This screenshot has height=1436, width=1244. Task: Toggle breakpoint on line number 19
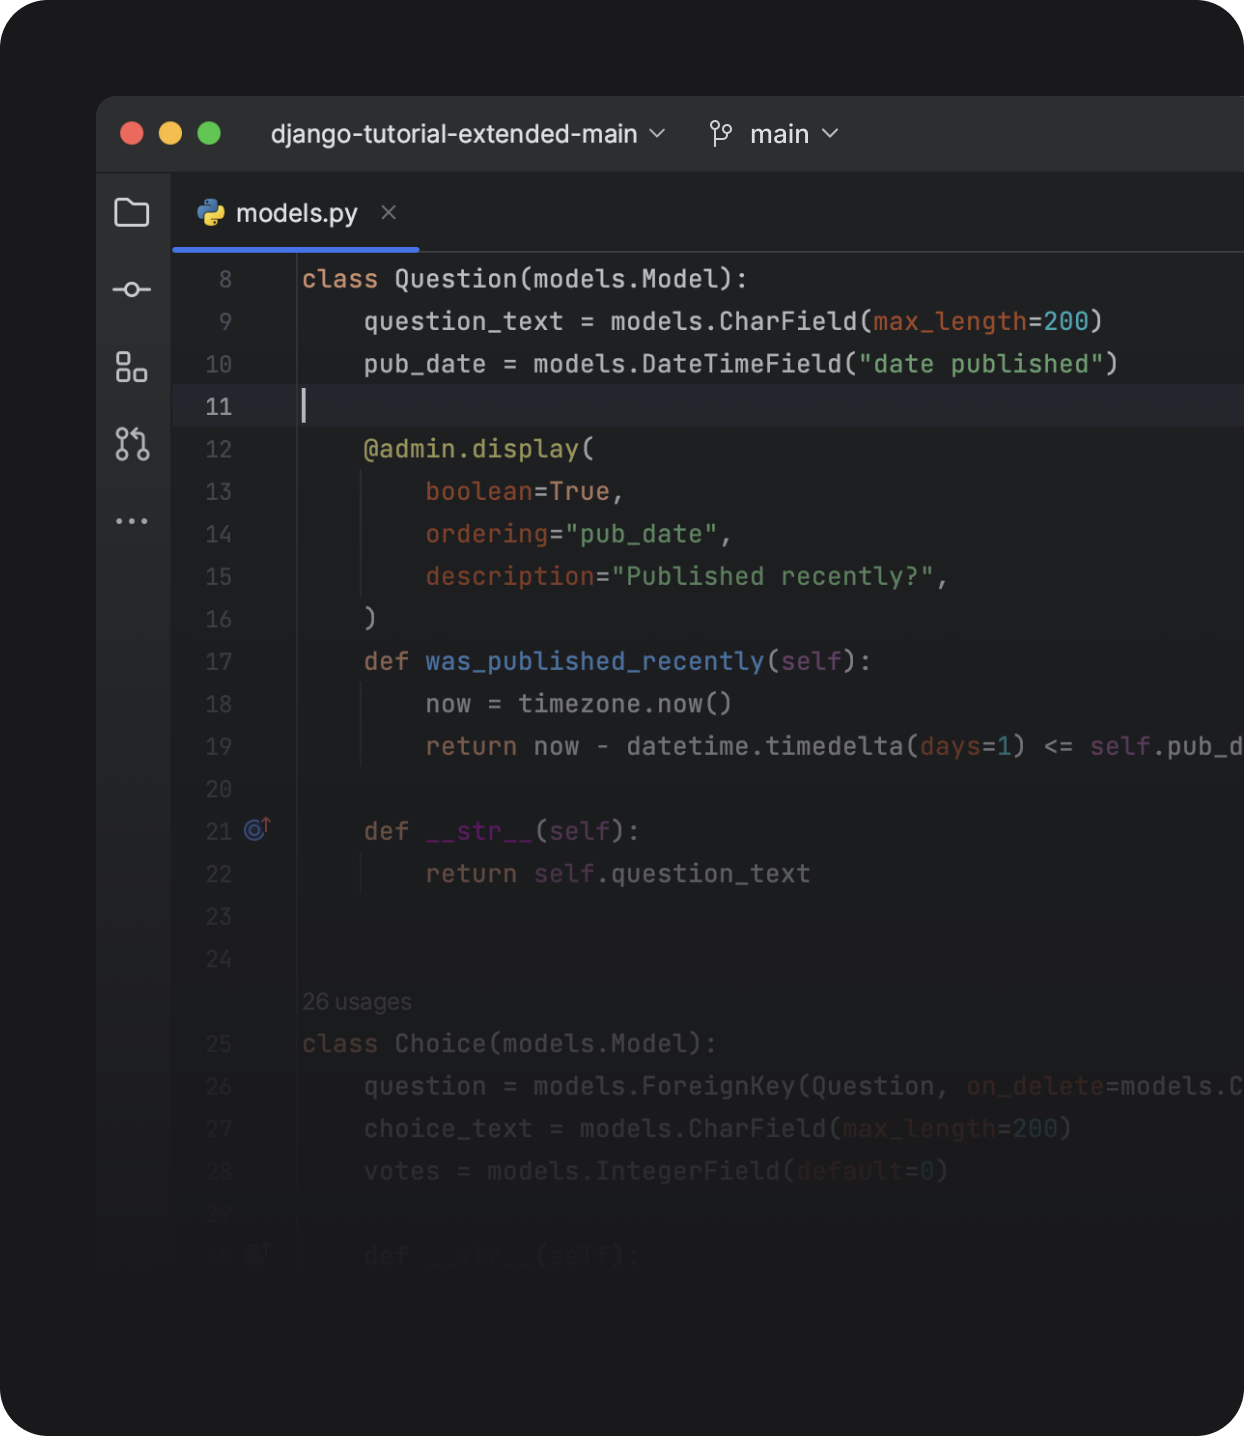click(x=218, y=747)
